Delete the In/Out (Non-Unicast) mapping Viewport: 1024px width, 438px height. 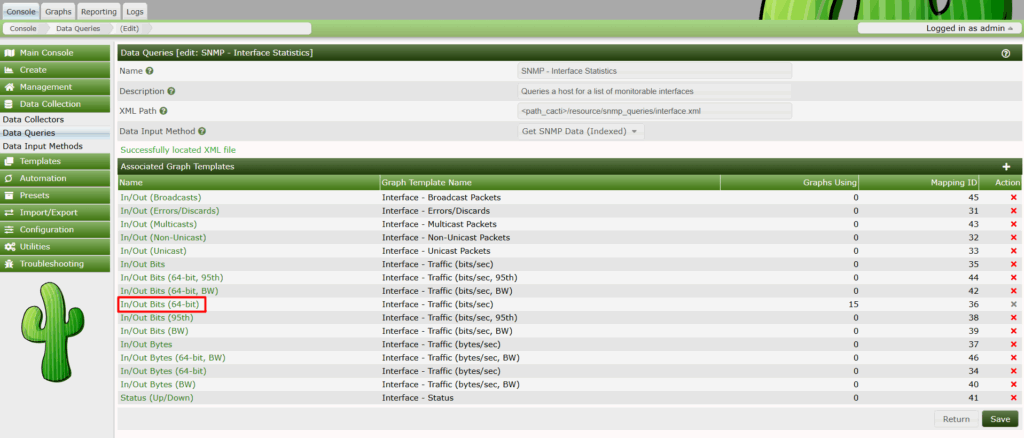coord(1014,238)
